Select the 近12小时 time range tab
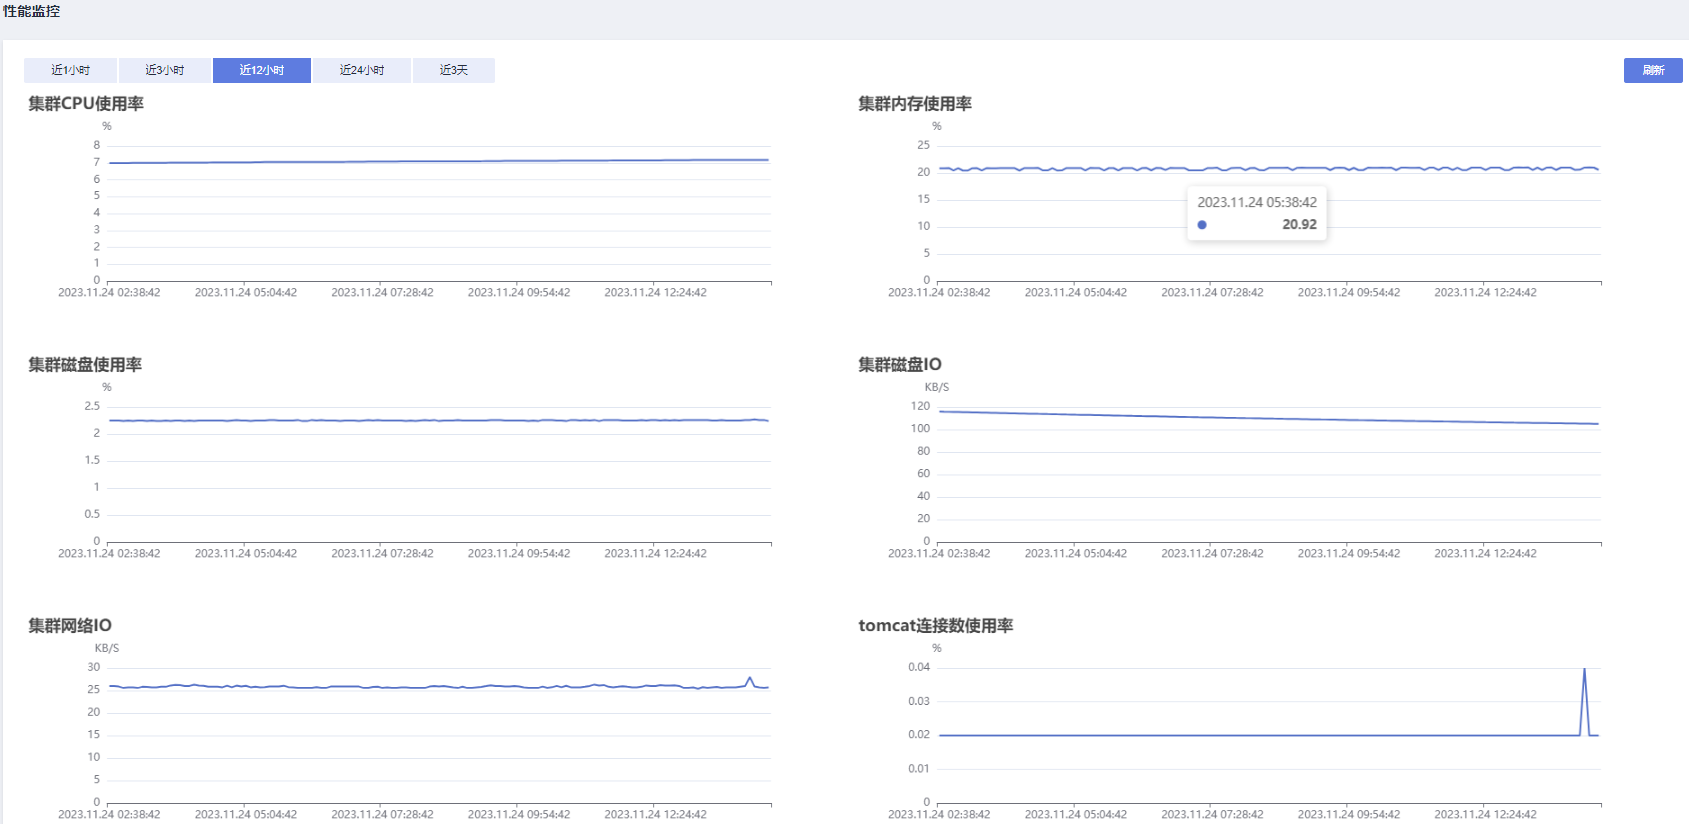This screenshot has width=1689, height=824. [x=262, y=70]
